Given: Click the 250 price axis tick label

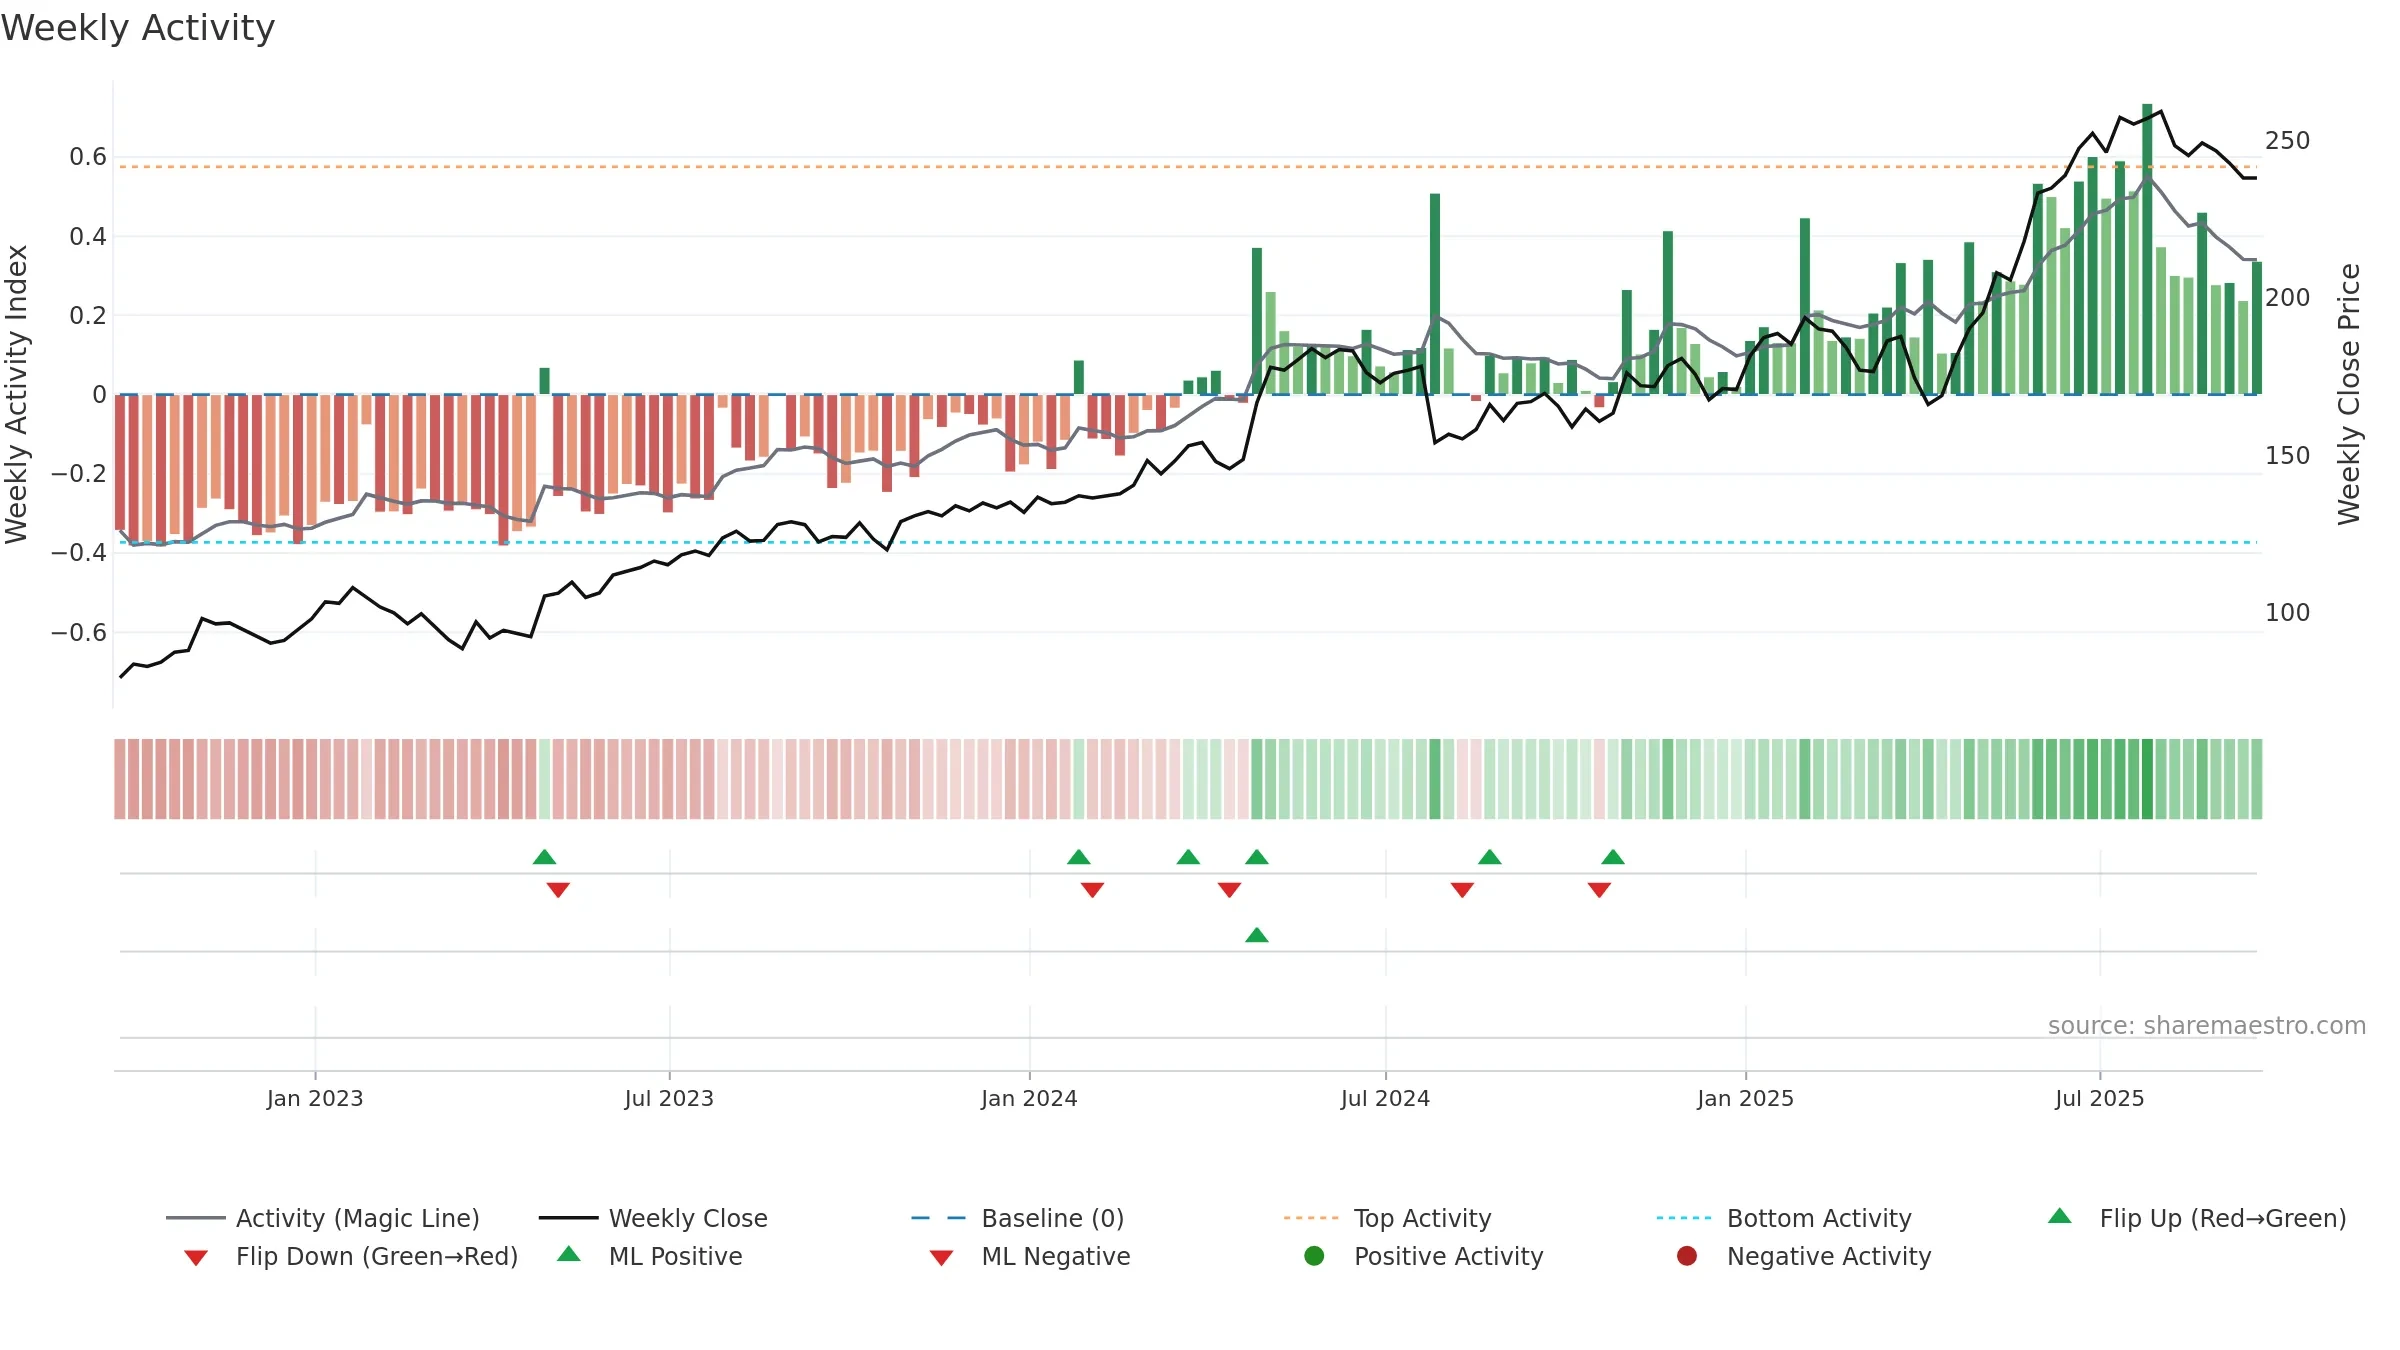Looking at the screenshot, I should (x=2288, y=140).
